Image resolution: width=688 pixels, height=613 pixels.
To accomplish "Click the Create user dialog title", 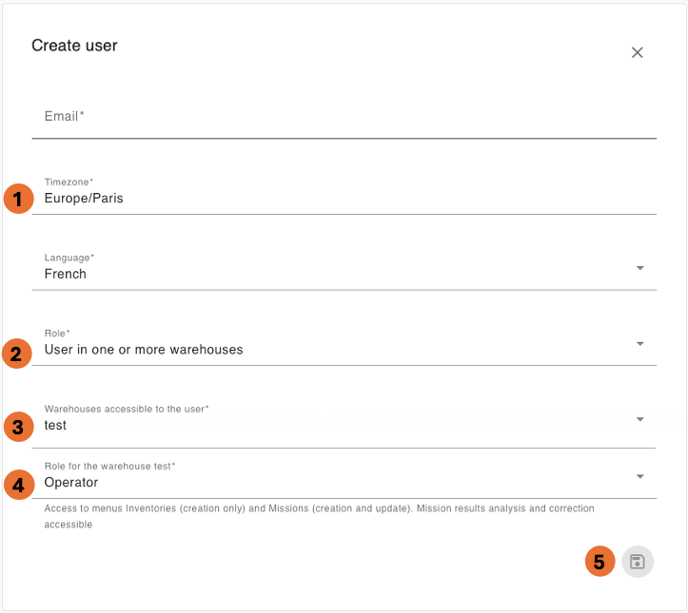I will [x=74, y=45].
